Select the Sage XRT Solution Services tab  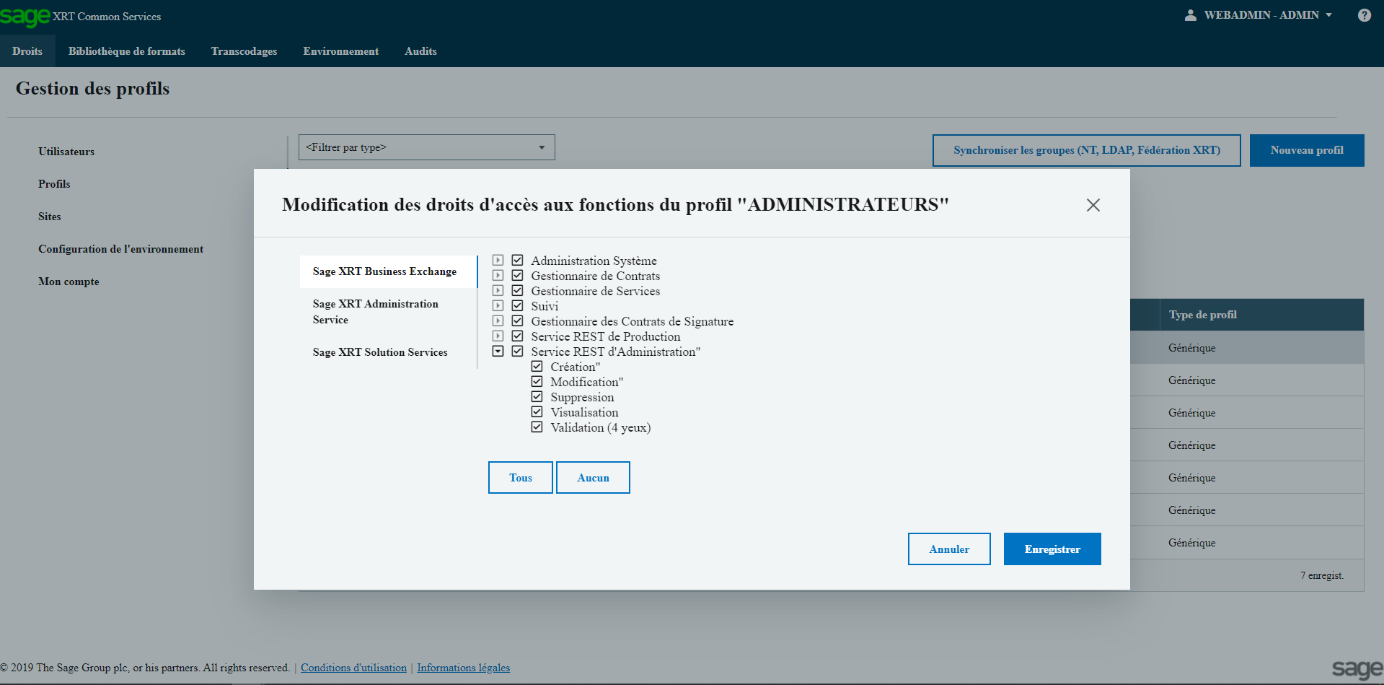click(x=380, y=353)
